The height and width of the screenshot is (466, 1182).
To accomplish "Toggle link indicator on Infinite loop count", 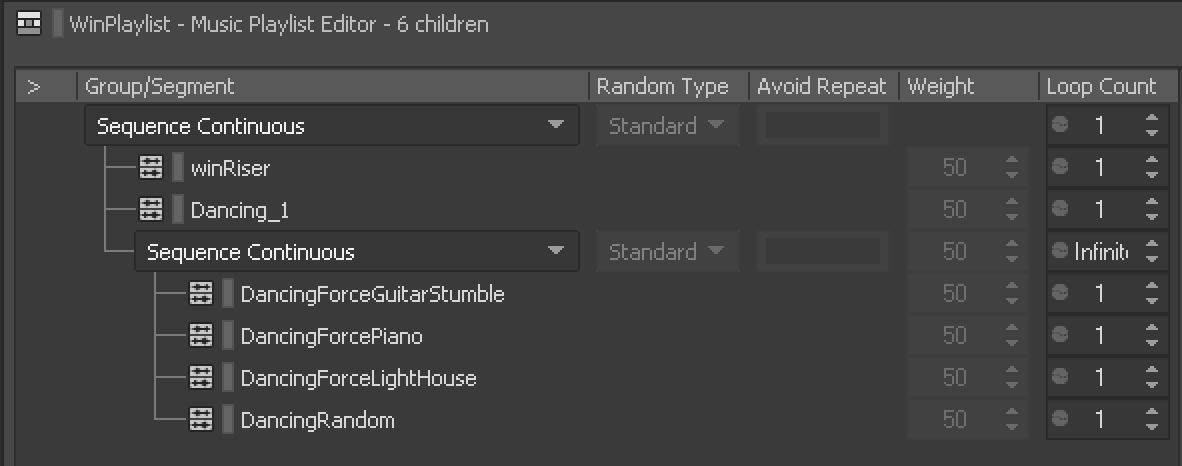I will 1060,250.
